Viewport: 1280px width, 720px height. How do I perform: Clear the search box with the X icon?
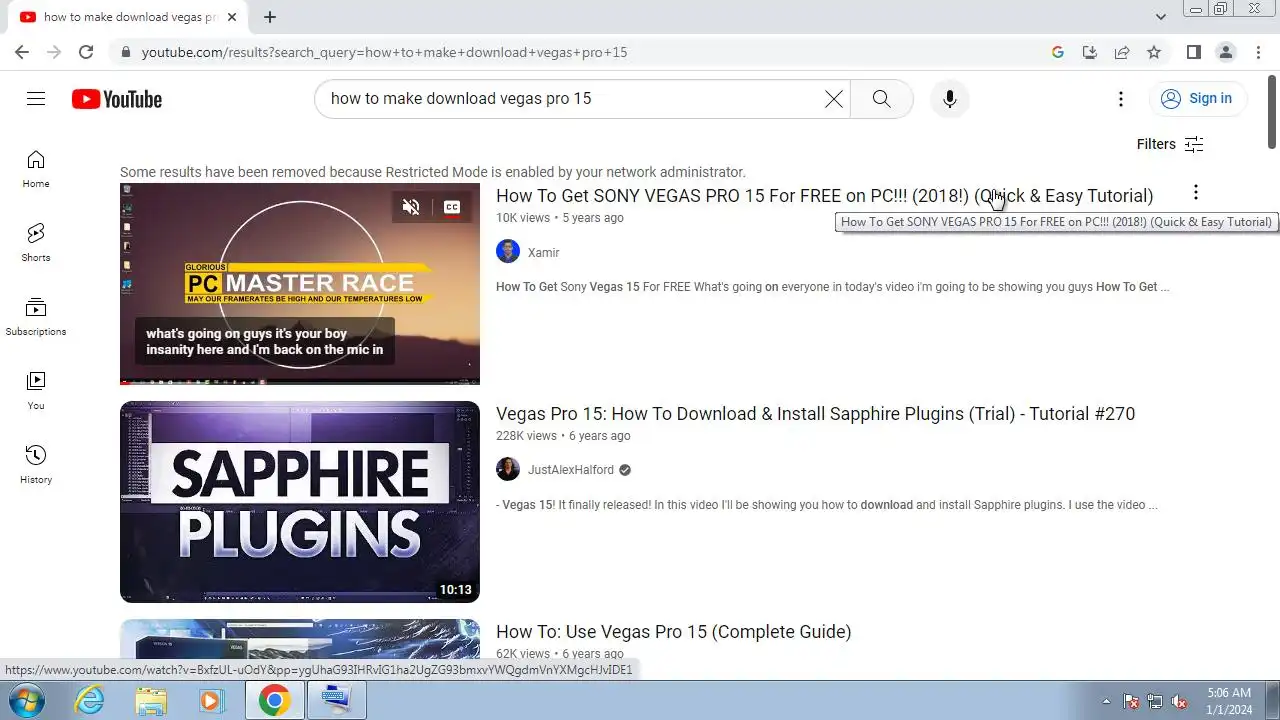[833, 99]
